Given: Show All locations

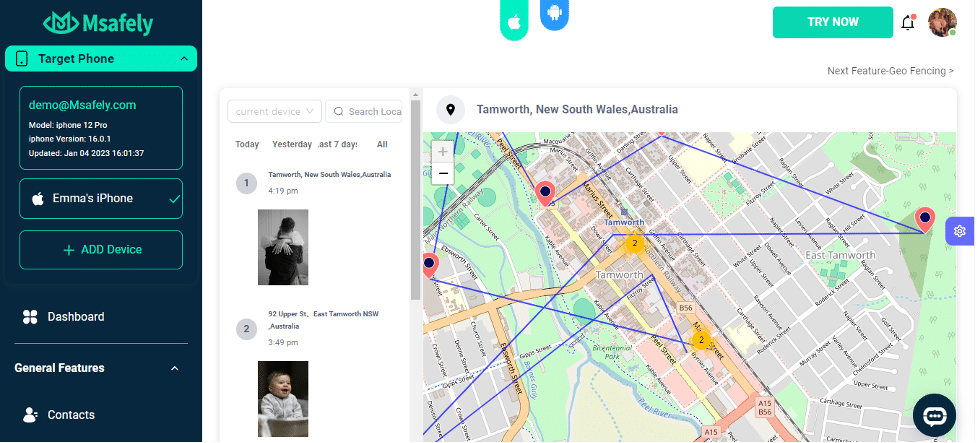Looking at the screenshot, I should 382,144.
